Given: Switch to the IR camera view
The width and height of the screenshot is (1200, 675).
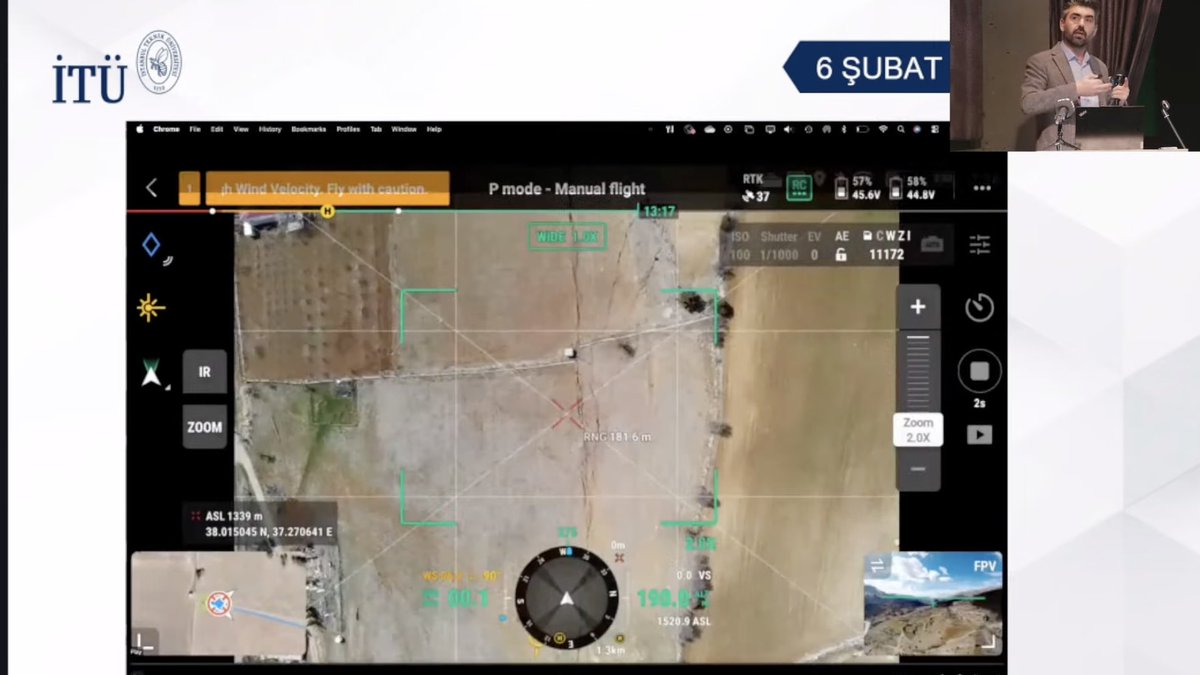Looking at the screenshot, I should [x=204, y=371].
